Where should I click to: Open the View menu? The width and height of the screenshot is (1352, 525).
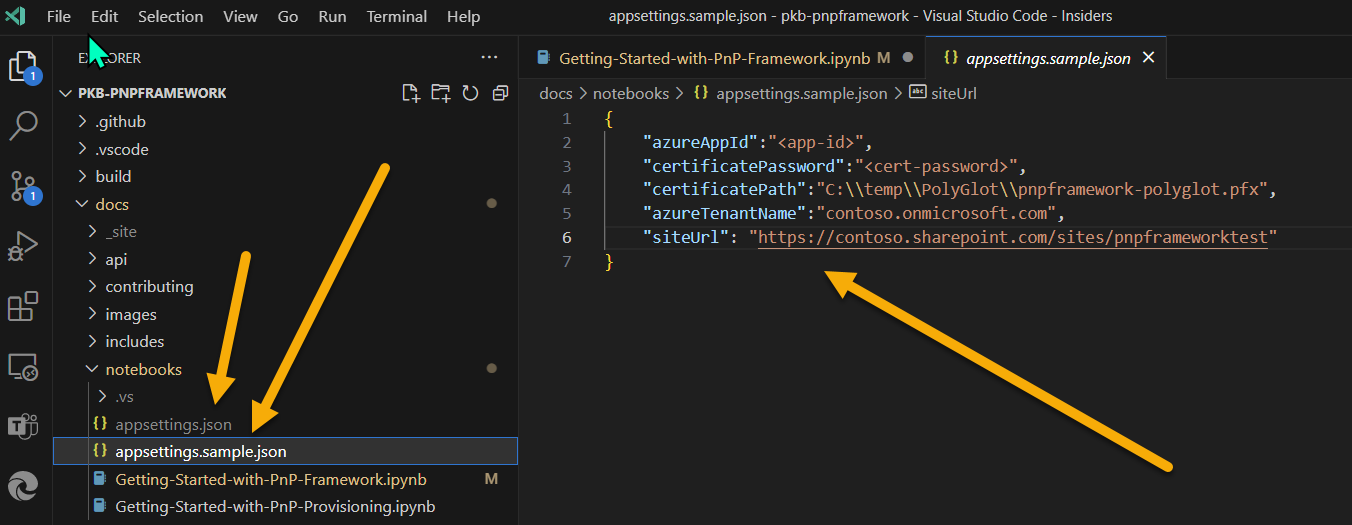pyautogui.click(x=240, y=16)
